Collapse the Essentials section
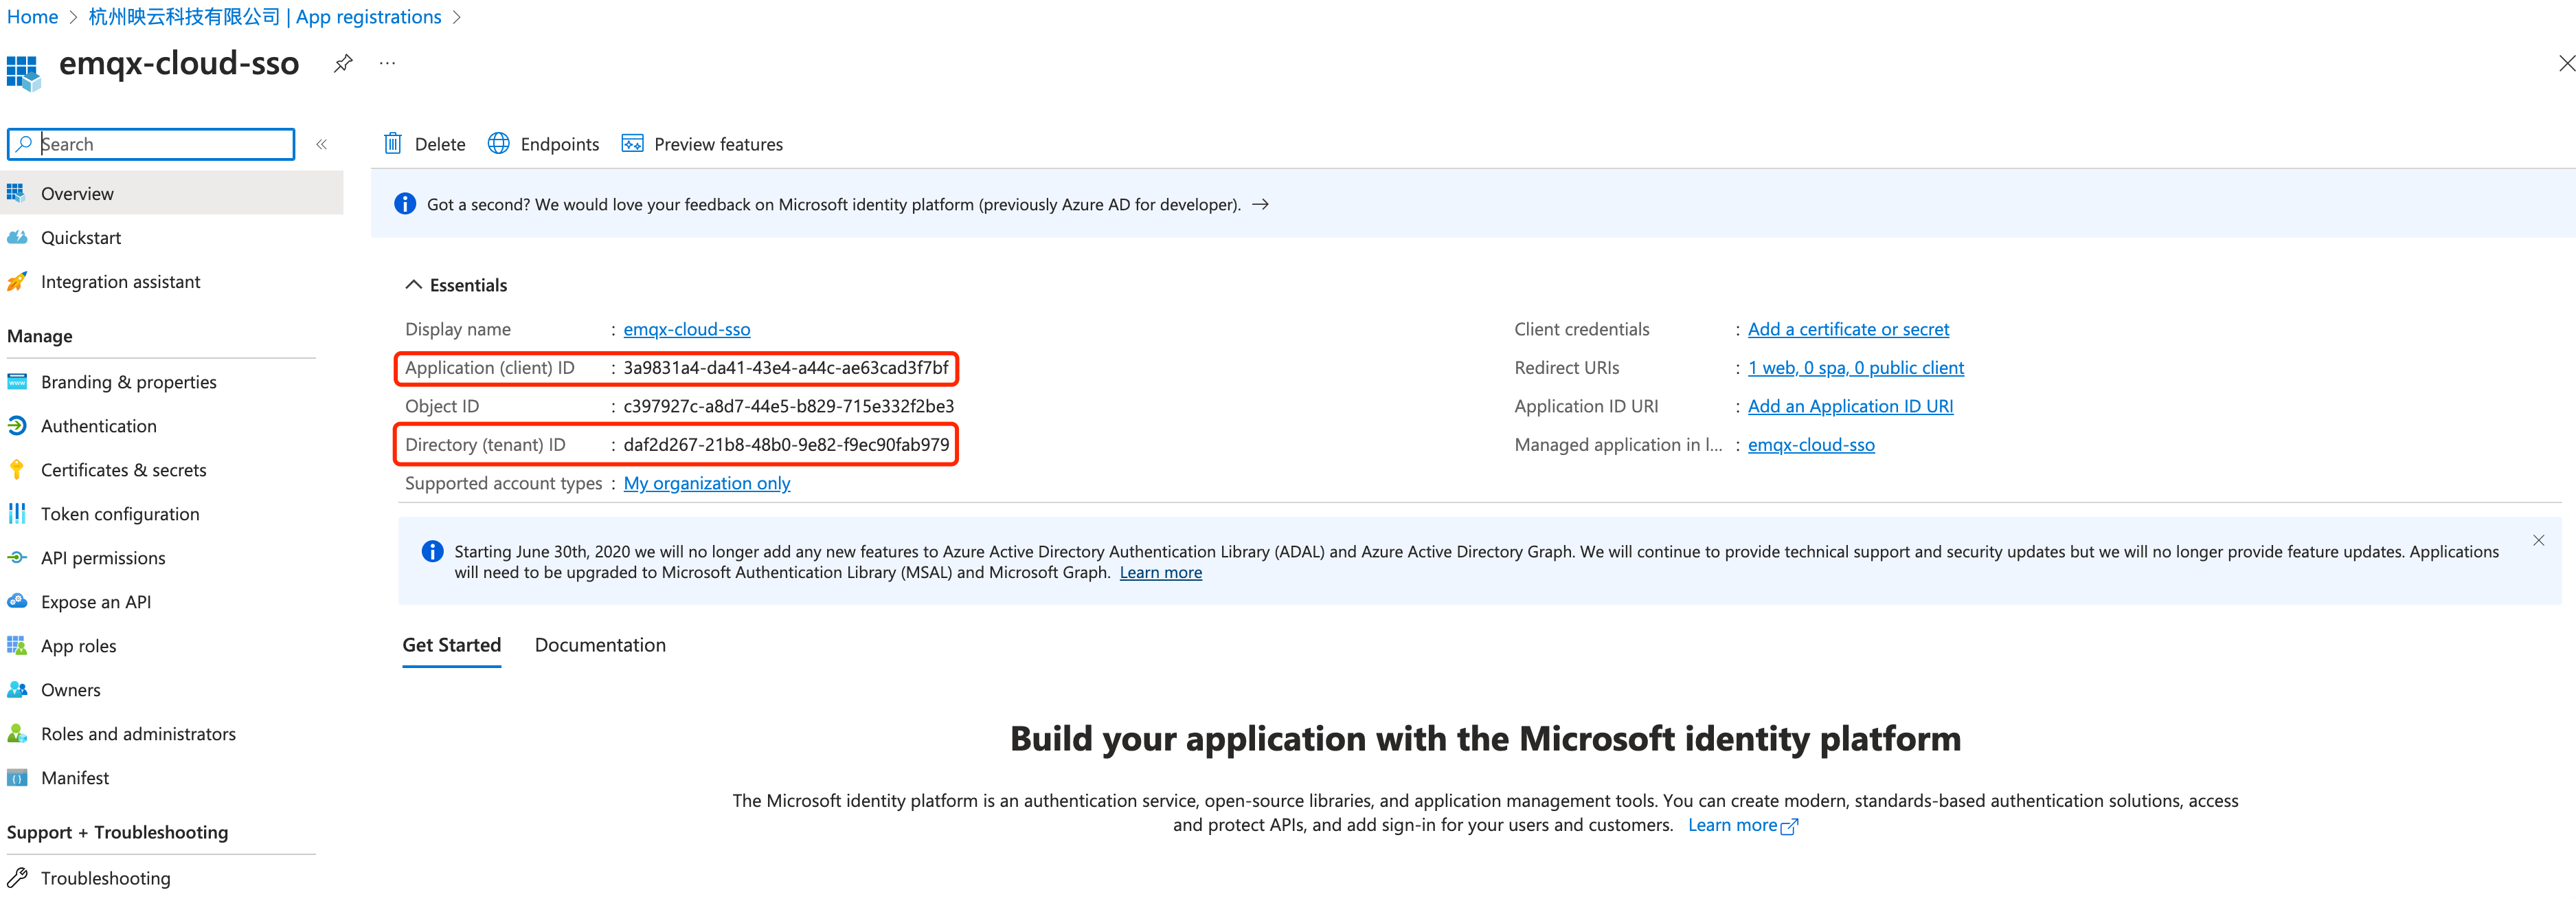2576x899 pixels. (x=413, y=285)
